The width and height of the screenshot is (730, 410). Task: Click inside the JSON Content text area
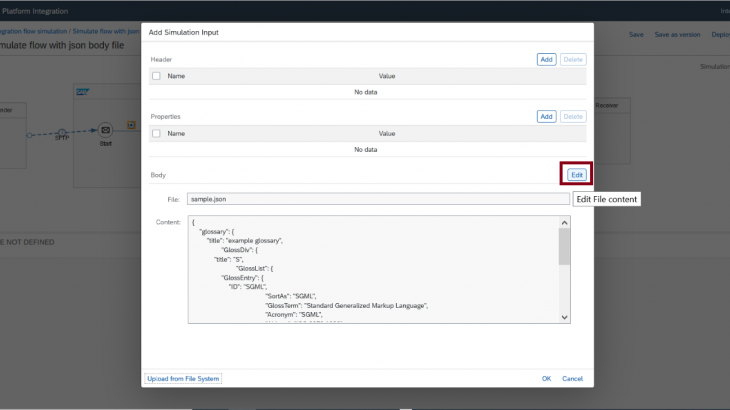point(373,269)
